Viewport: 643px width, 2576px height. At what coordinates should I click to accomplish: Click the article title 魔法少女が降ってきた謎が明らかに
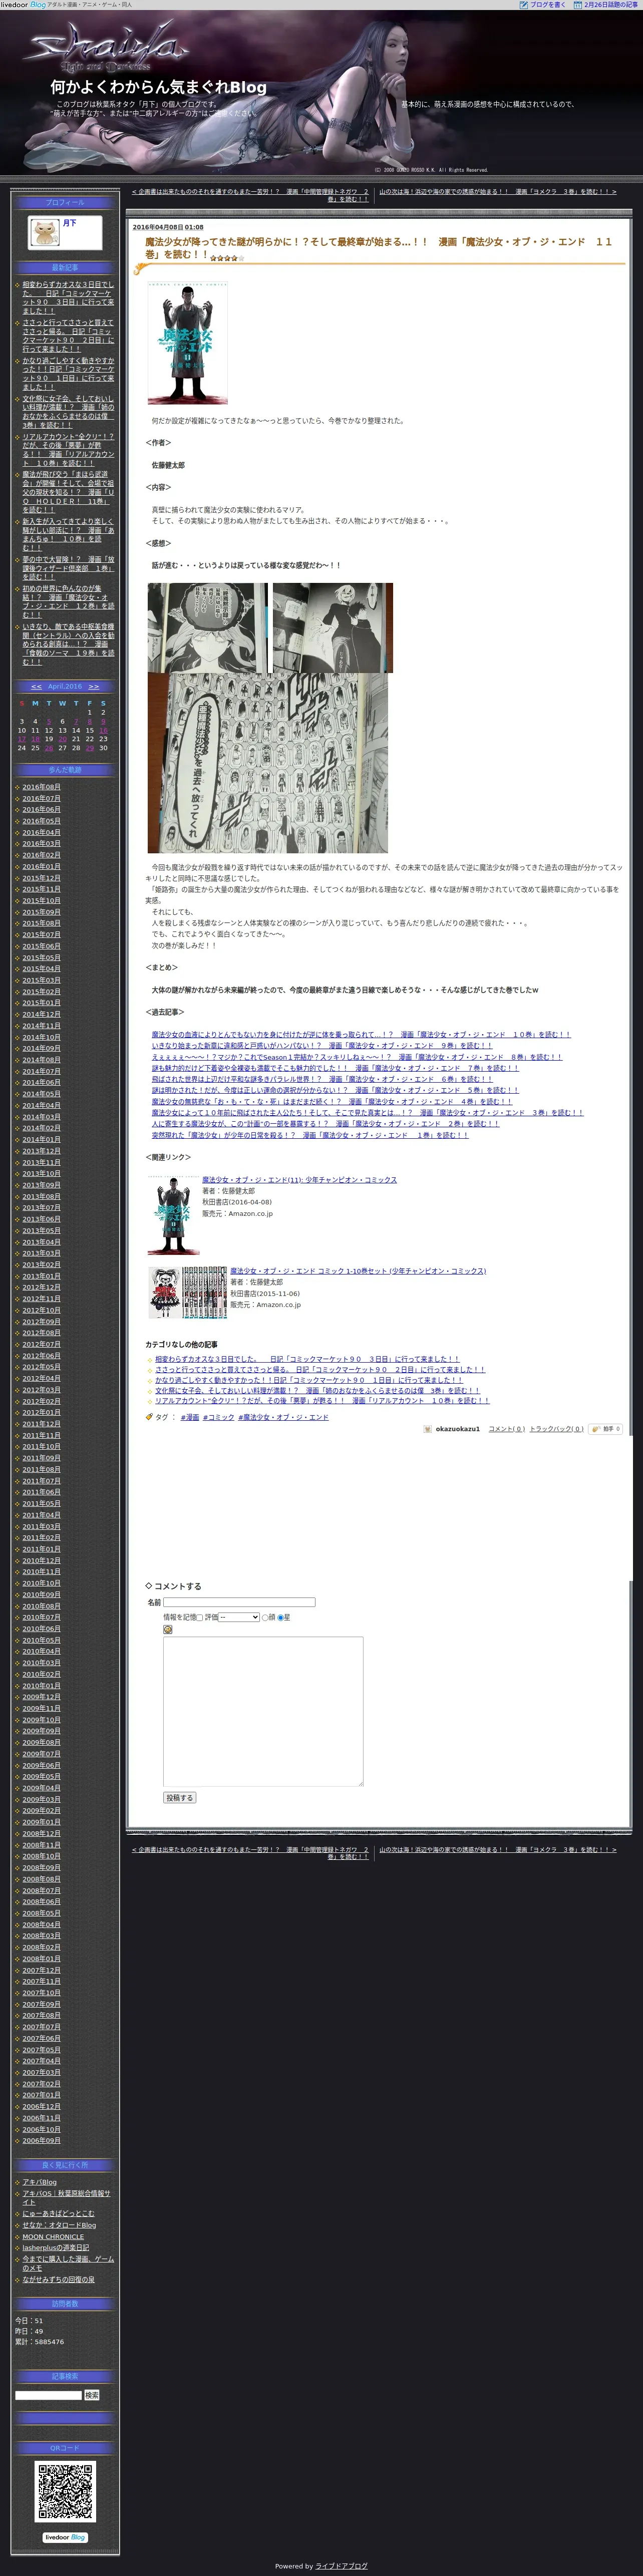(x=378, y=247)
